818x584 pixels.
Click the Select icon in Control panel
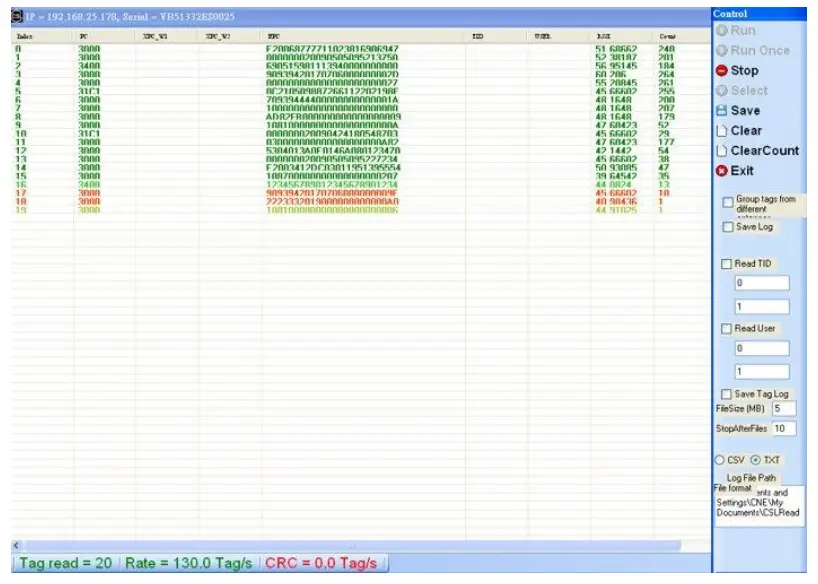click(x=721, y=91)
